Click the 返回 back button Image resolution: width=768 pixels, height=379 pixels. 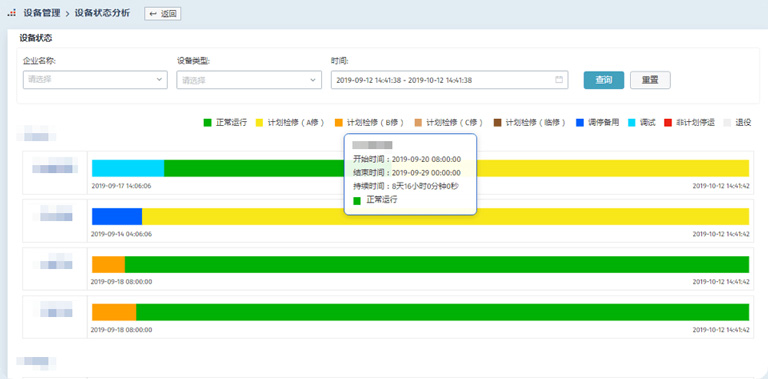(x=163, y=14)
